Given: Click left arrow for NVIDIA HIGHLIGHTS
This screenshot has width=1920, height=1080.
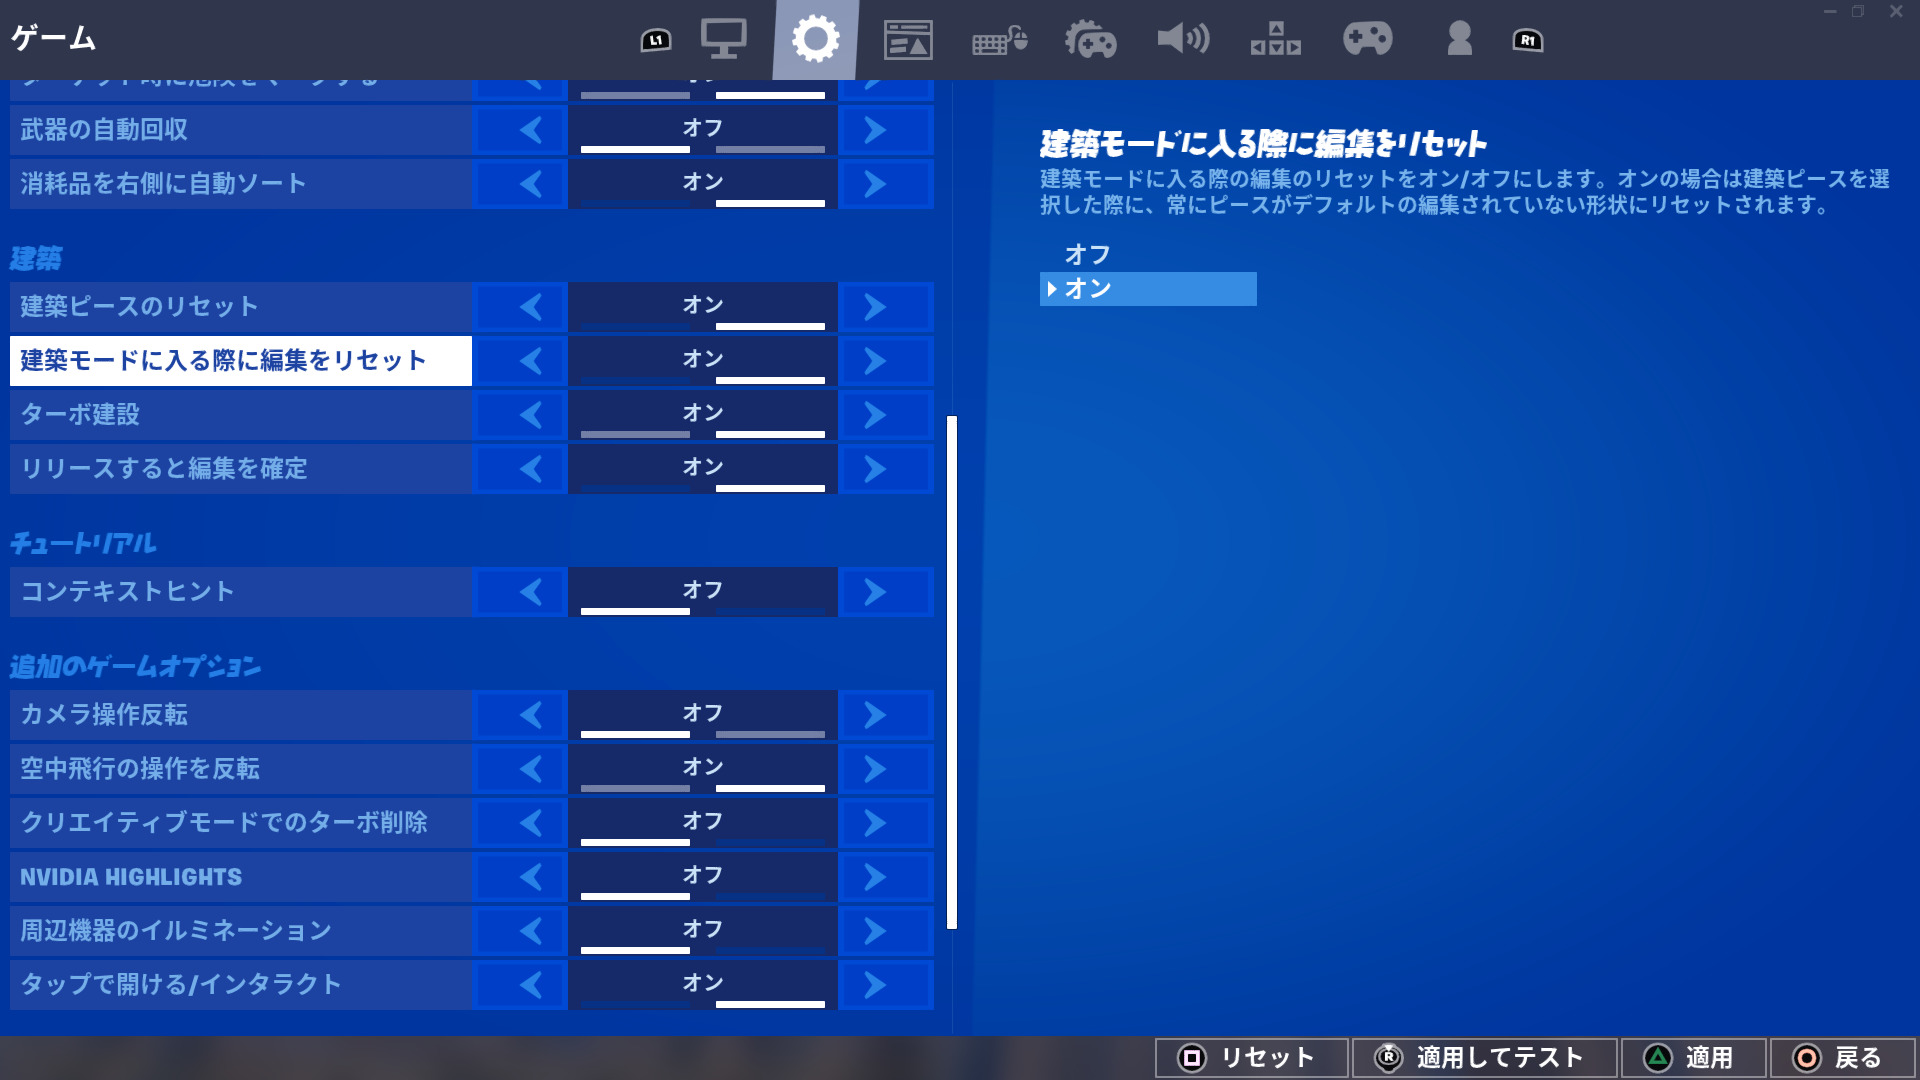Looking at the screenshot, I should click(x=521, y=877).
